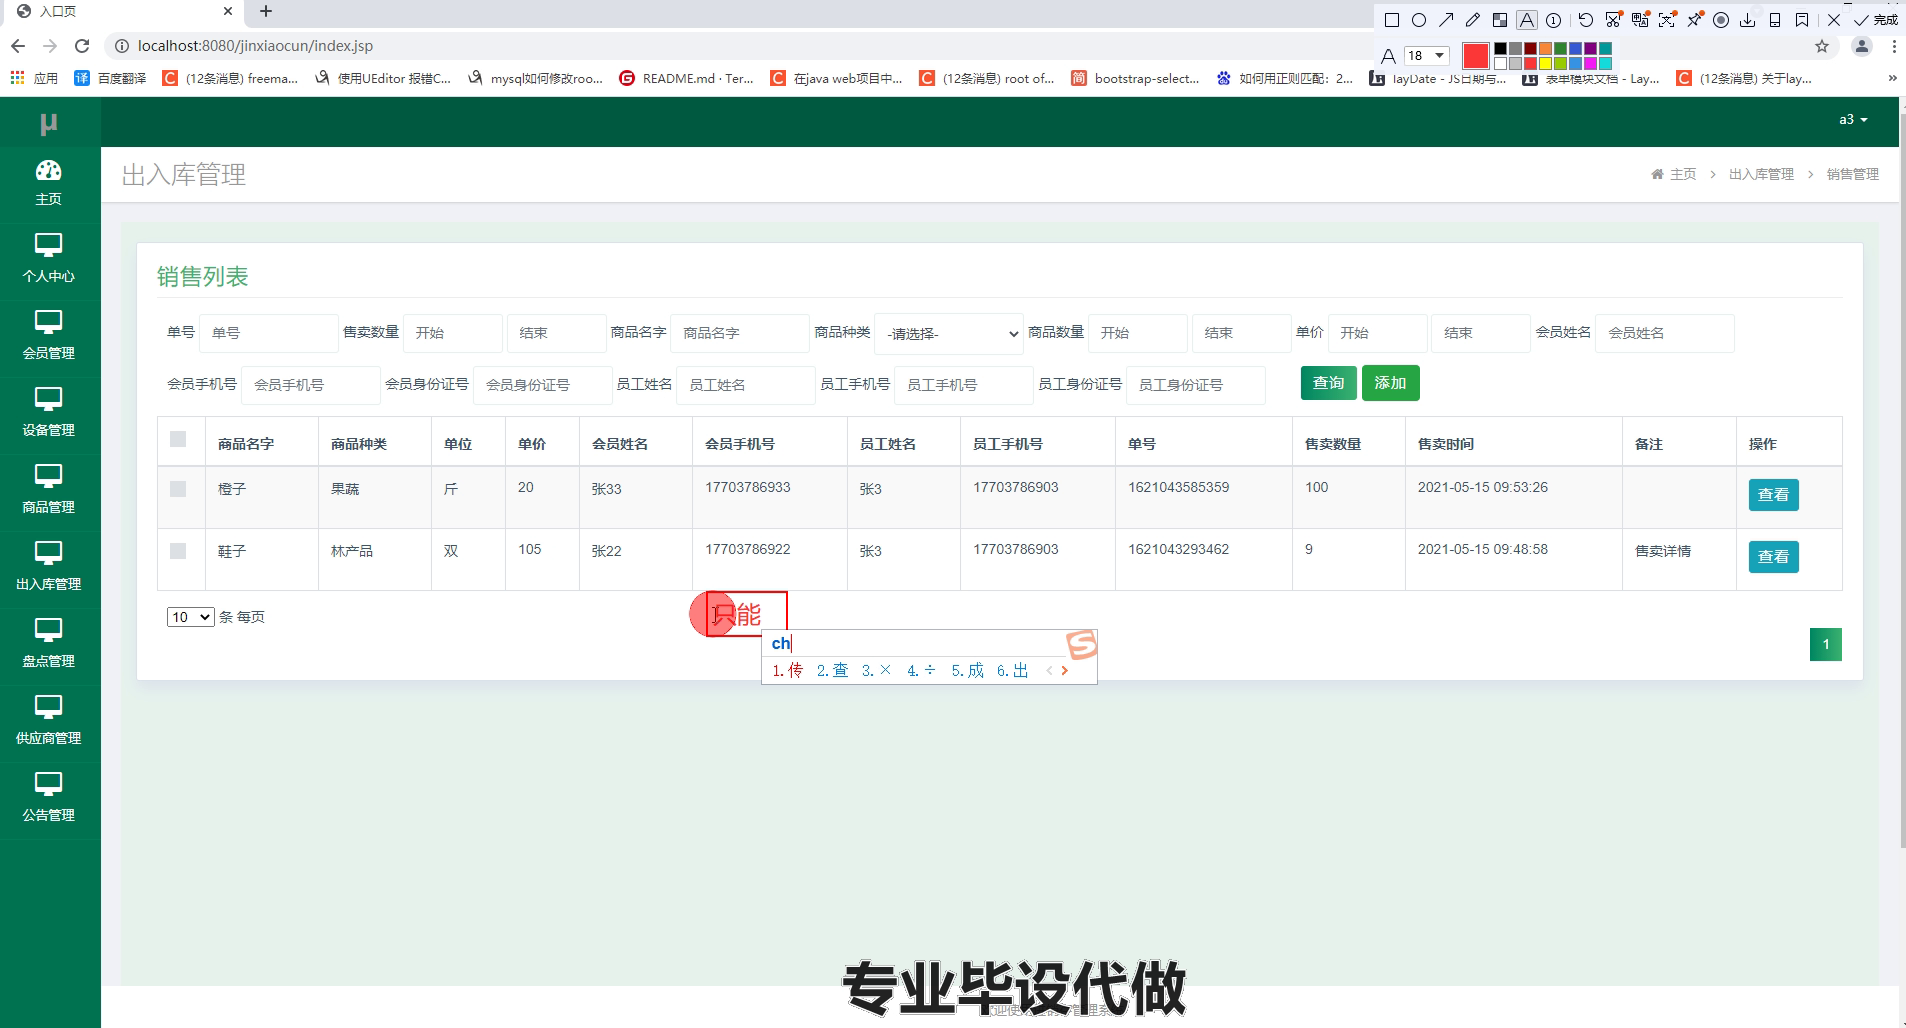Pin the screenshot to screen

coord(1694,20)
